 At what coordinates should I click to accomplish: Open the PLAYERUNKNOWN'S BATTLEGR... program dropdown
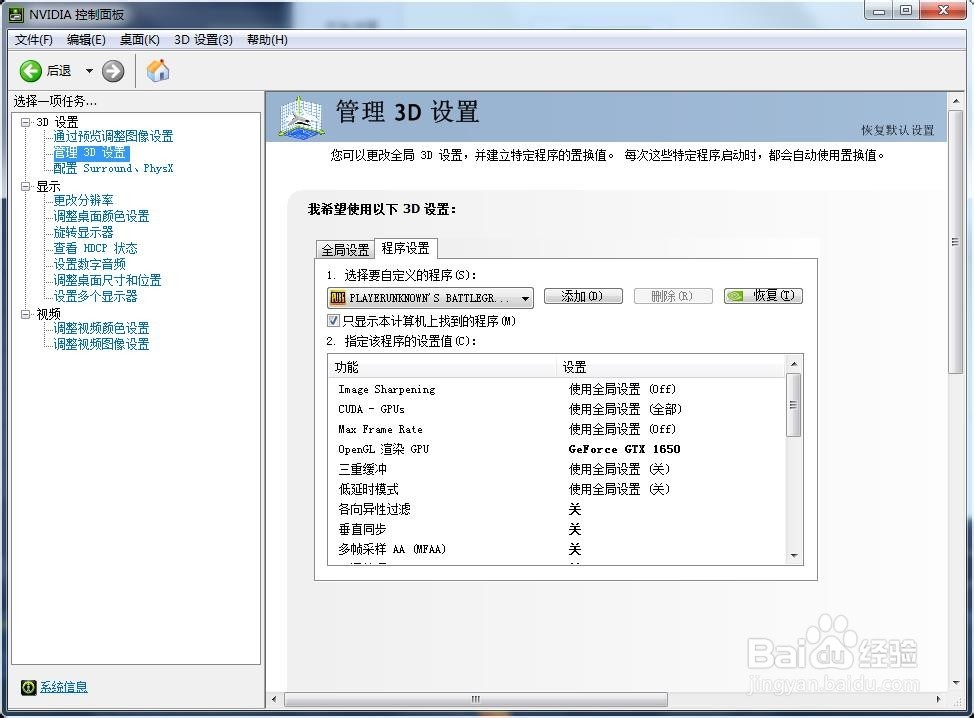click(430, 298)
